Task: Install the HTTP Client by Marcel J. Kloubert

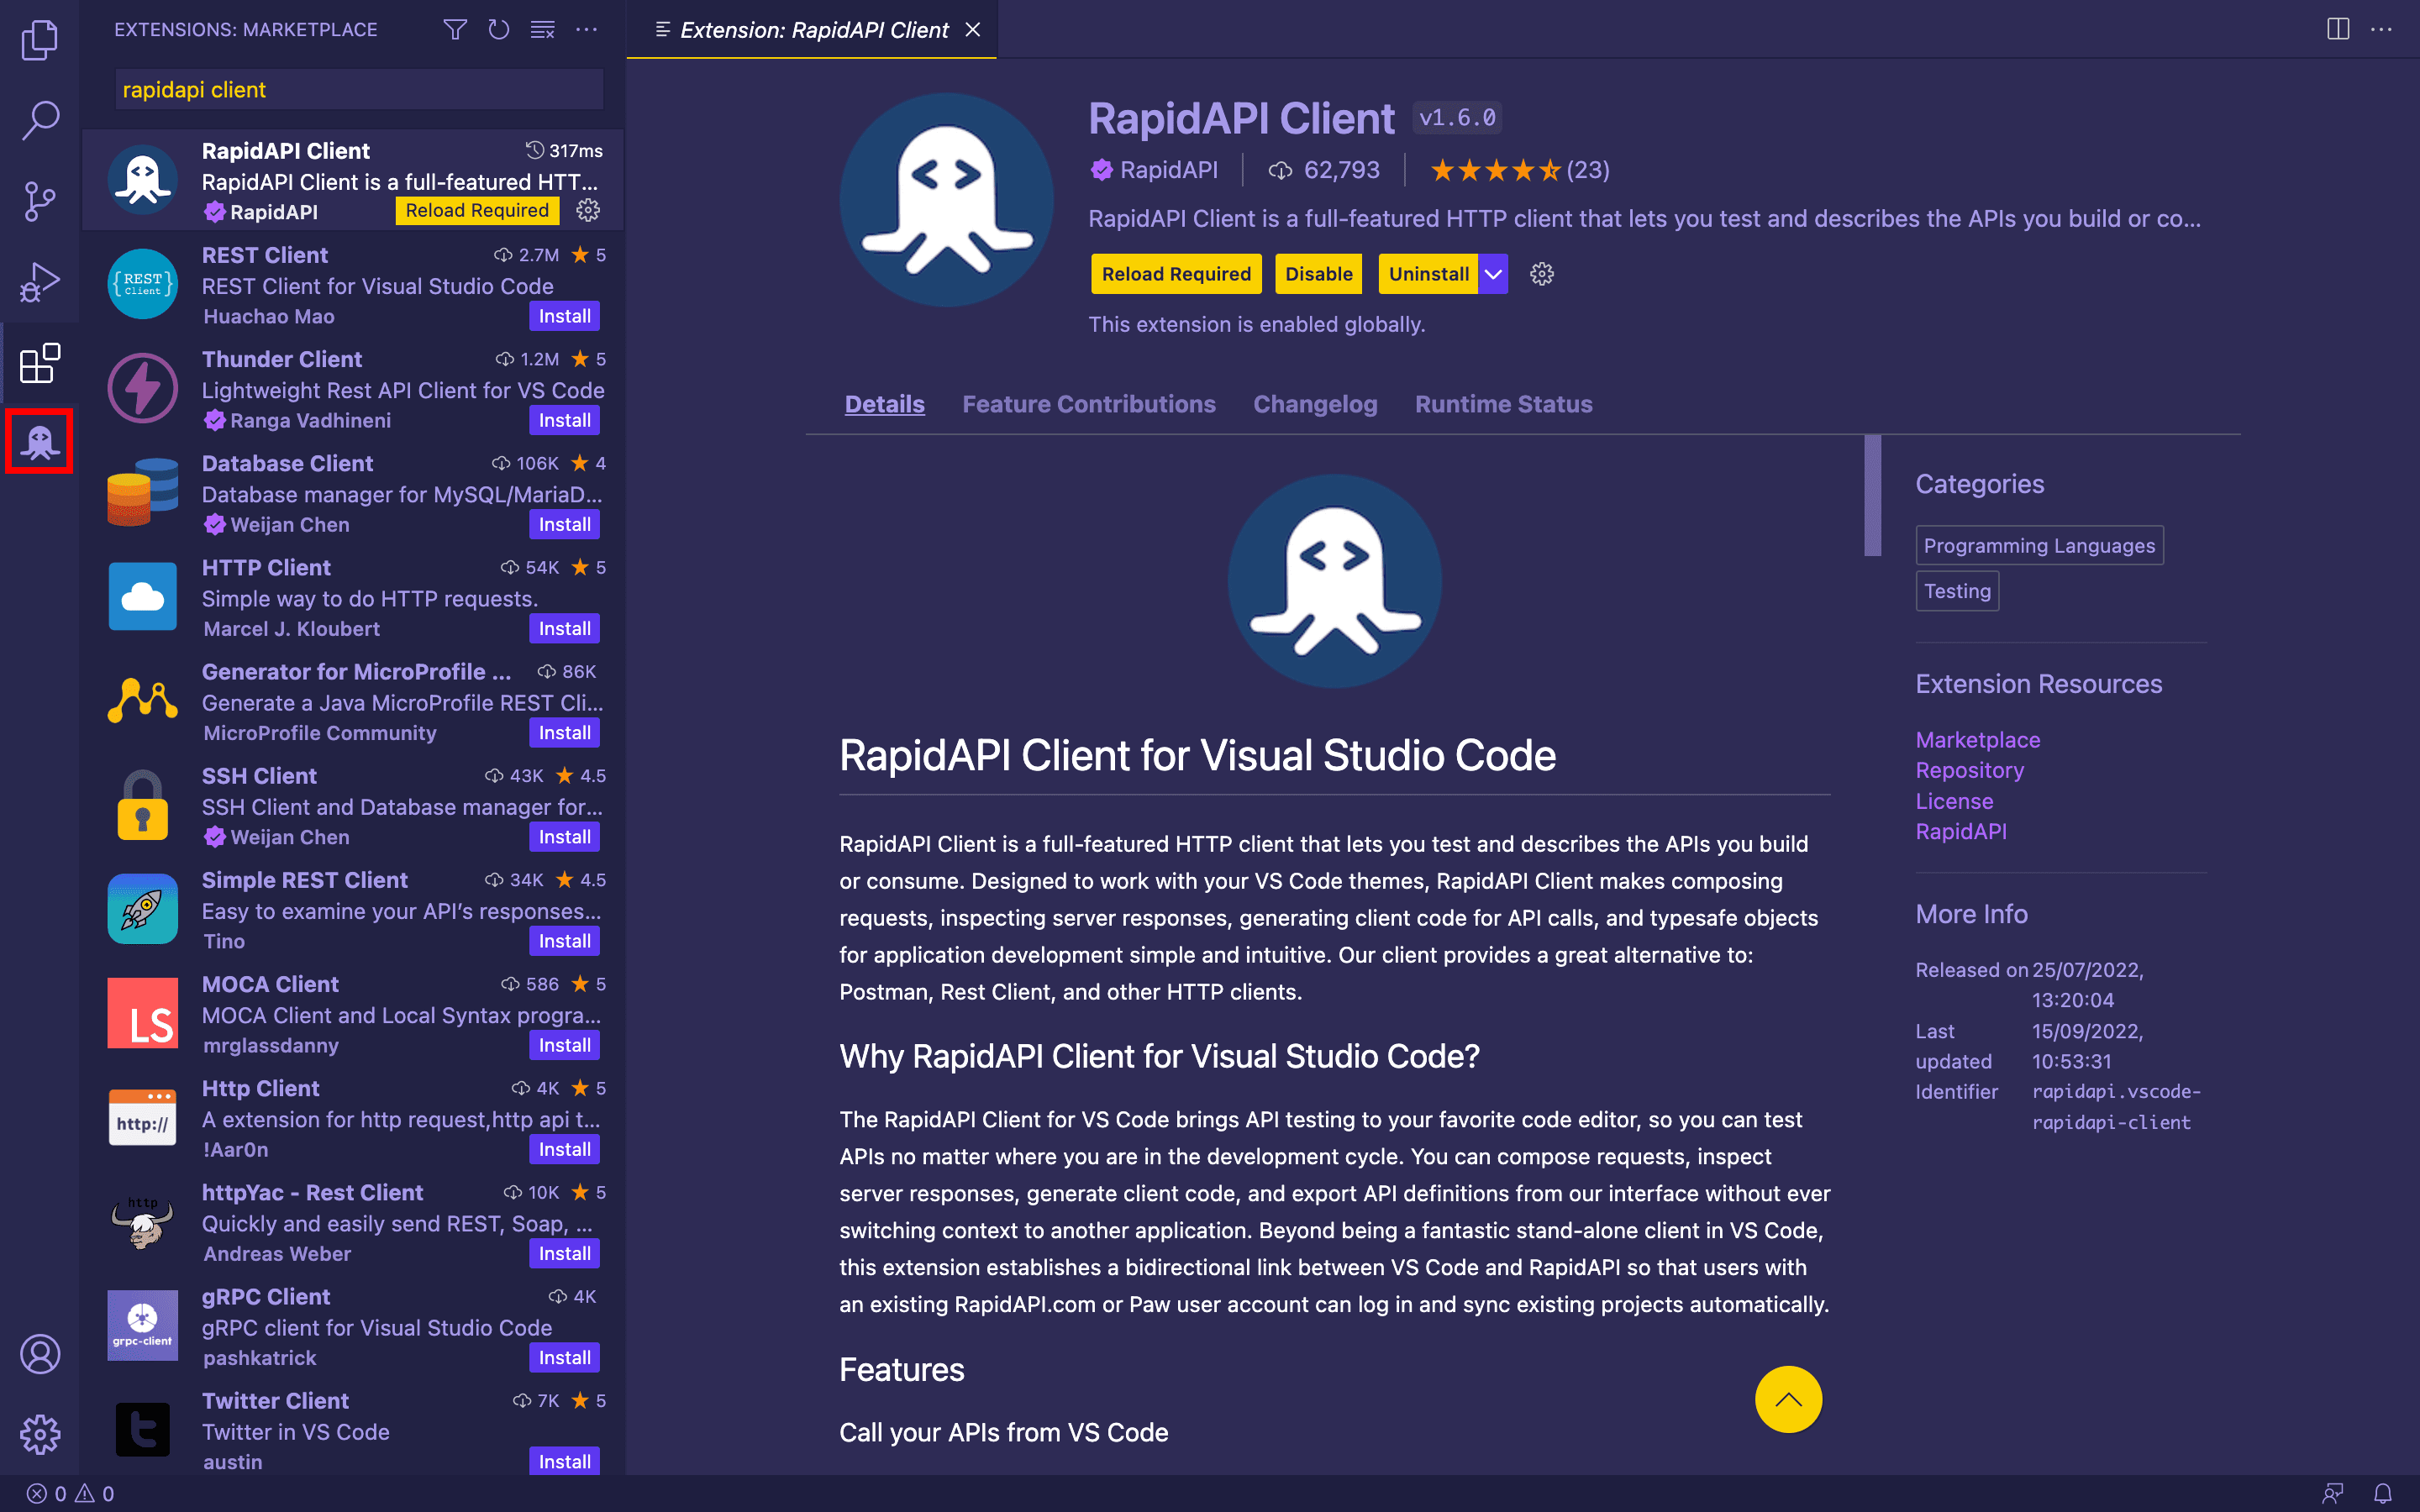Action: pyautogui.click(x=564, y=628)
